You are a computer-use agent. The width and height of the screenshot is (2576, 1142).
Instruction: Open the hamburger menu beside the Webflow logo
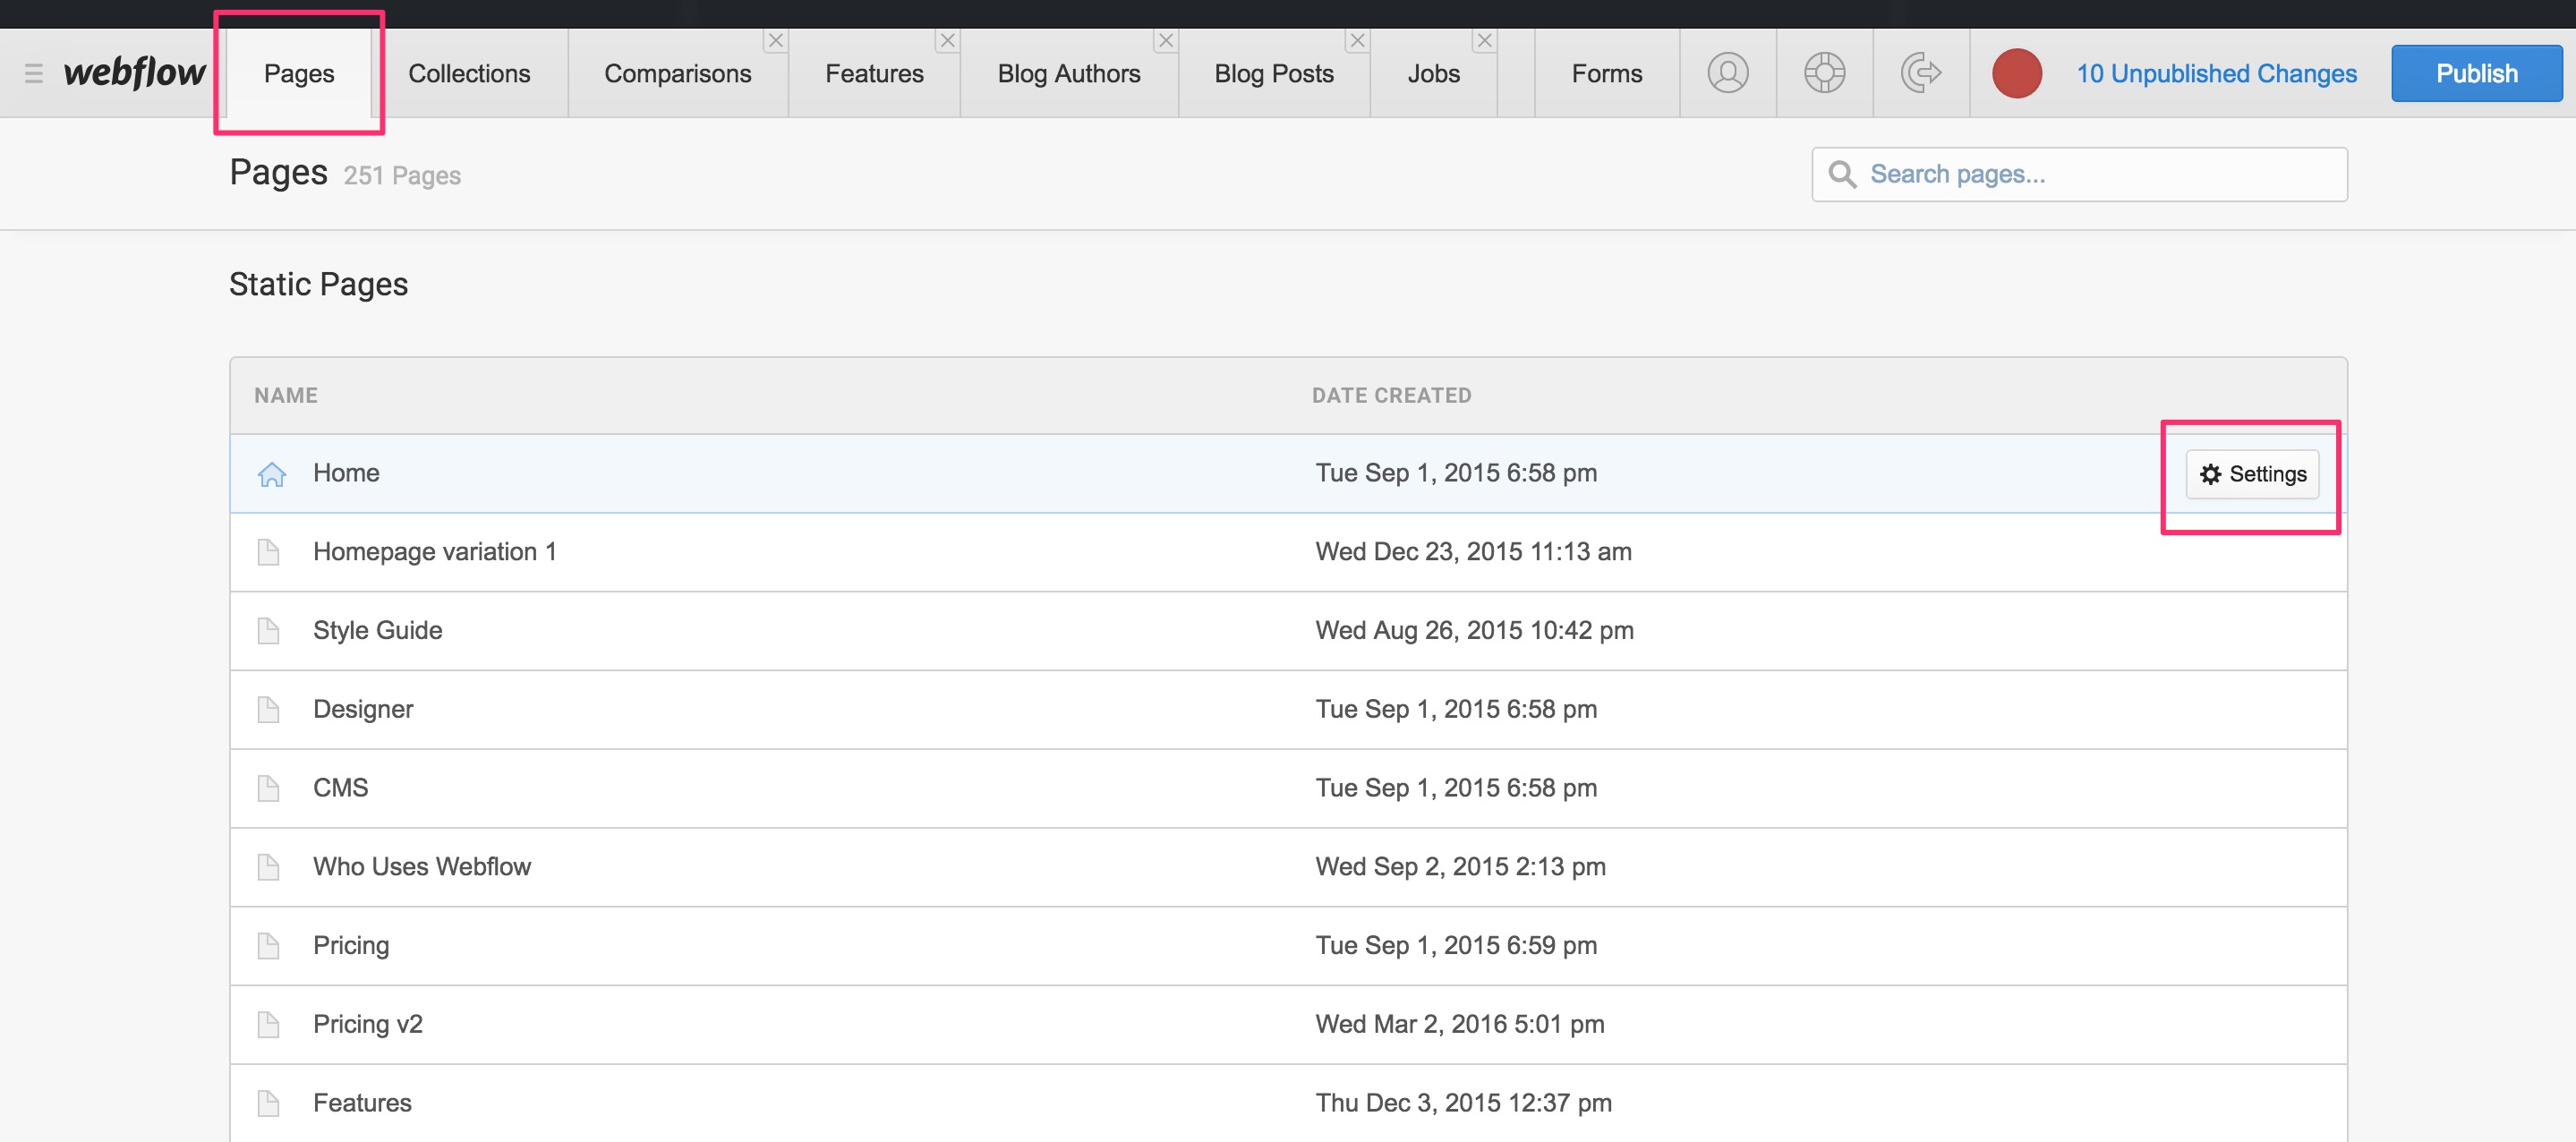coord(33,73)
